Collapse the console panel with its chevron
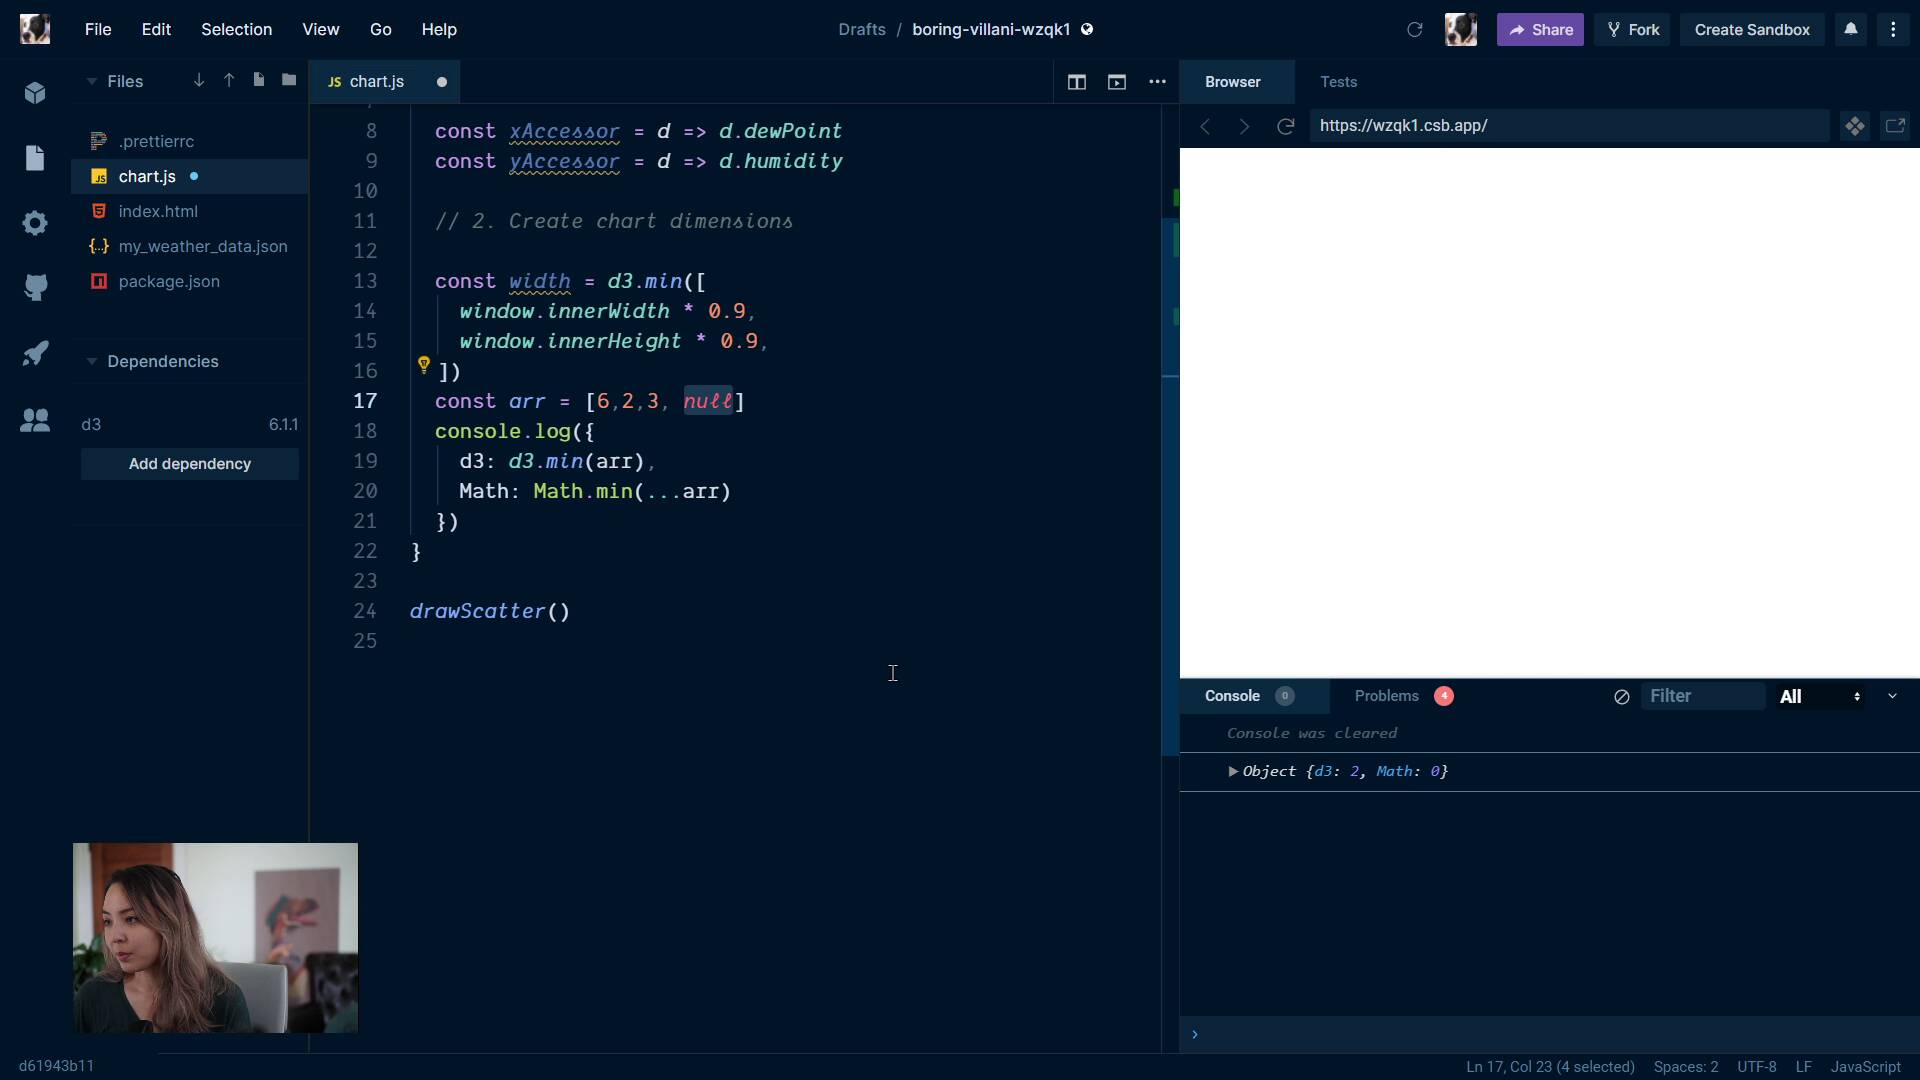 point(1893,696)
